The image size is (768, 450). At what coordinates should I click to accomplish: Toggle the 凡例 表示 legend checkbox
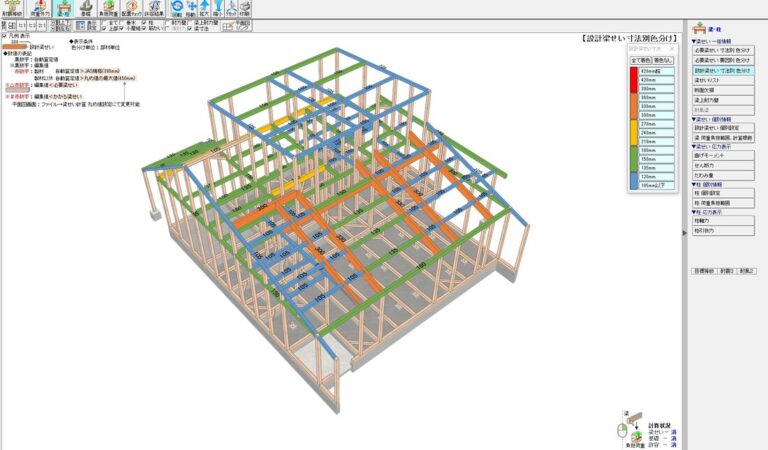(4, 36)
